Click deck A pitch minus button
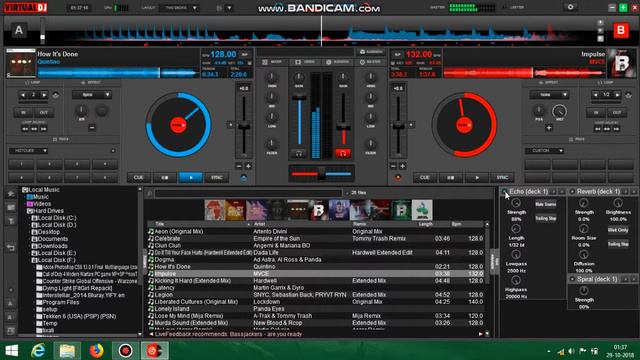Viewport: 640px width, 360px height. tap(239, 166)
